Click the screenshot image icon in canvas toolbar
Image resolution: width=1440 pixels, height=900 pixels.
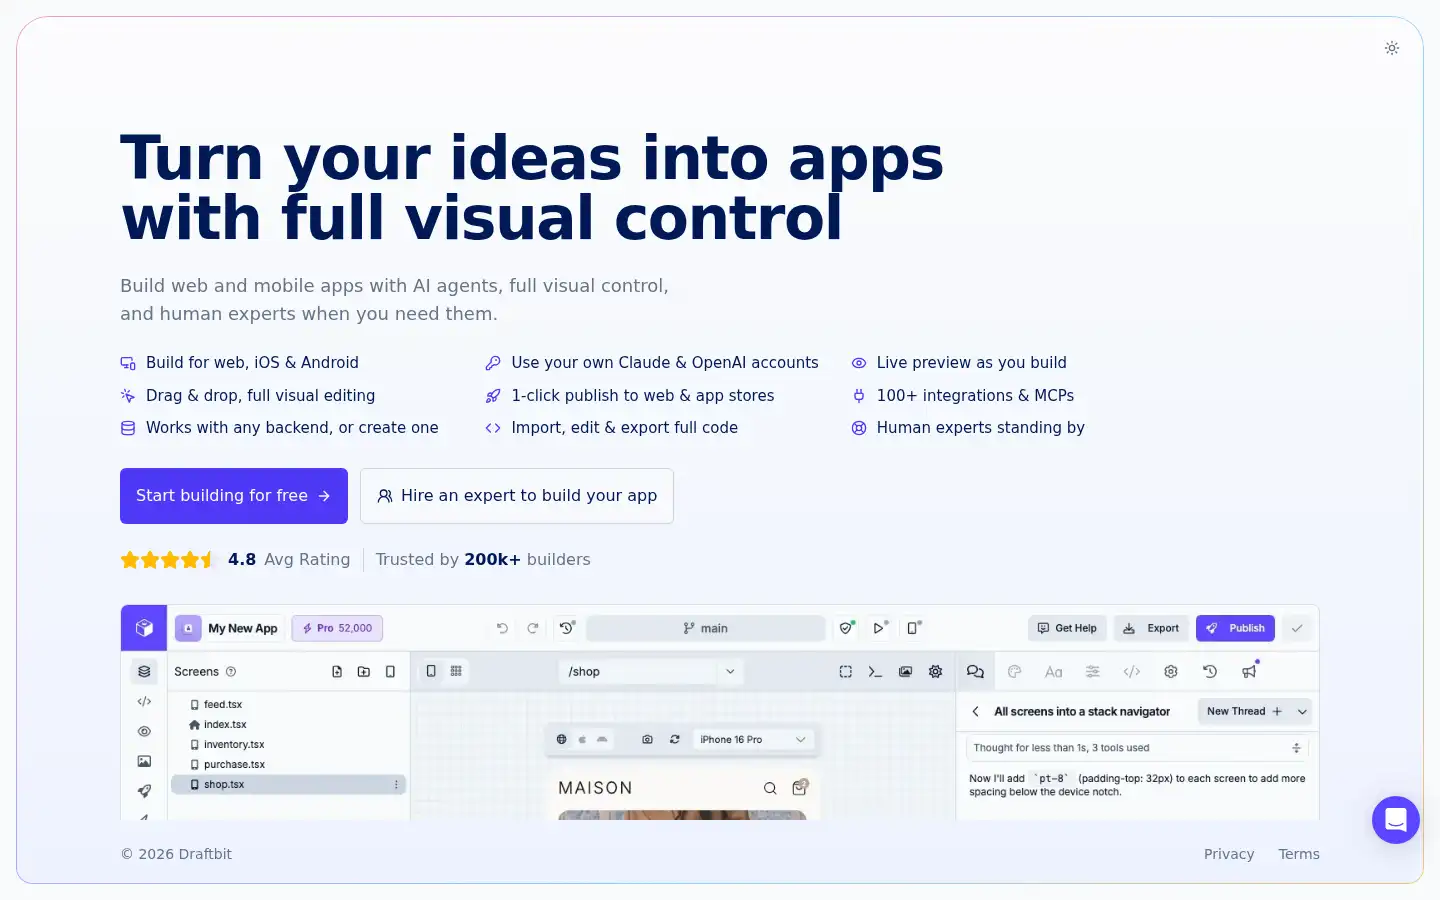(905, 672)
